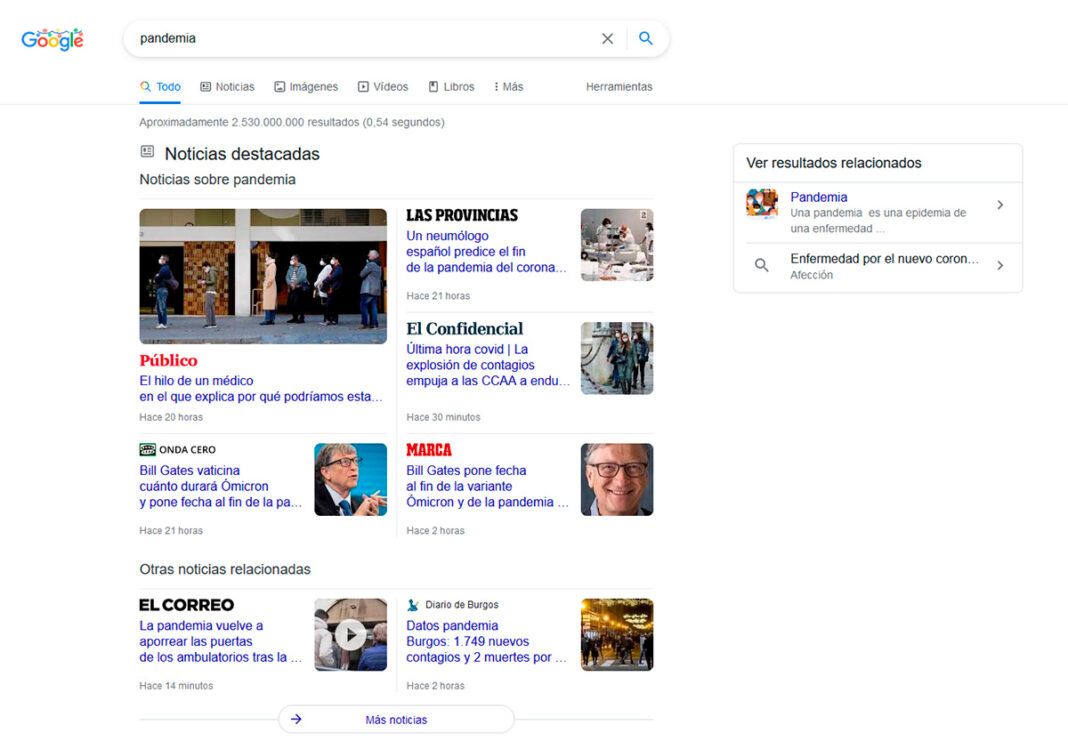Switch to the Imágenes tab
The width and height of the screenshot is (1068, 749).
tap(306, 87)
